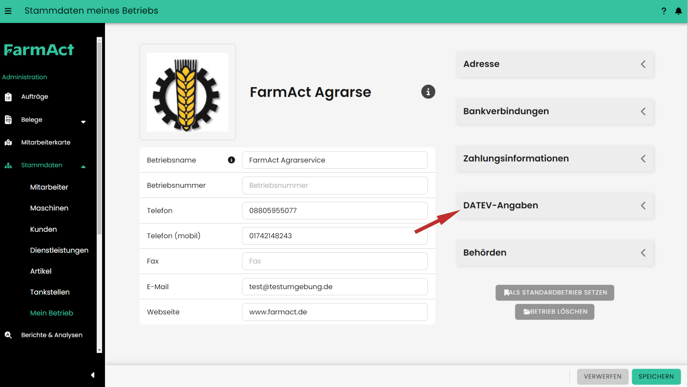Image resolution: width=688 pixels, height=387 pixels.
Task: Click the Verwerfen button
Action: click(602, 376)
